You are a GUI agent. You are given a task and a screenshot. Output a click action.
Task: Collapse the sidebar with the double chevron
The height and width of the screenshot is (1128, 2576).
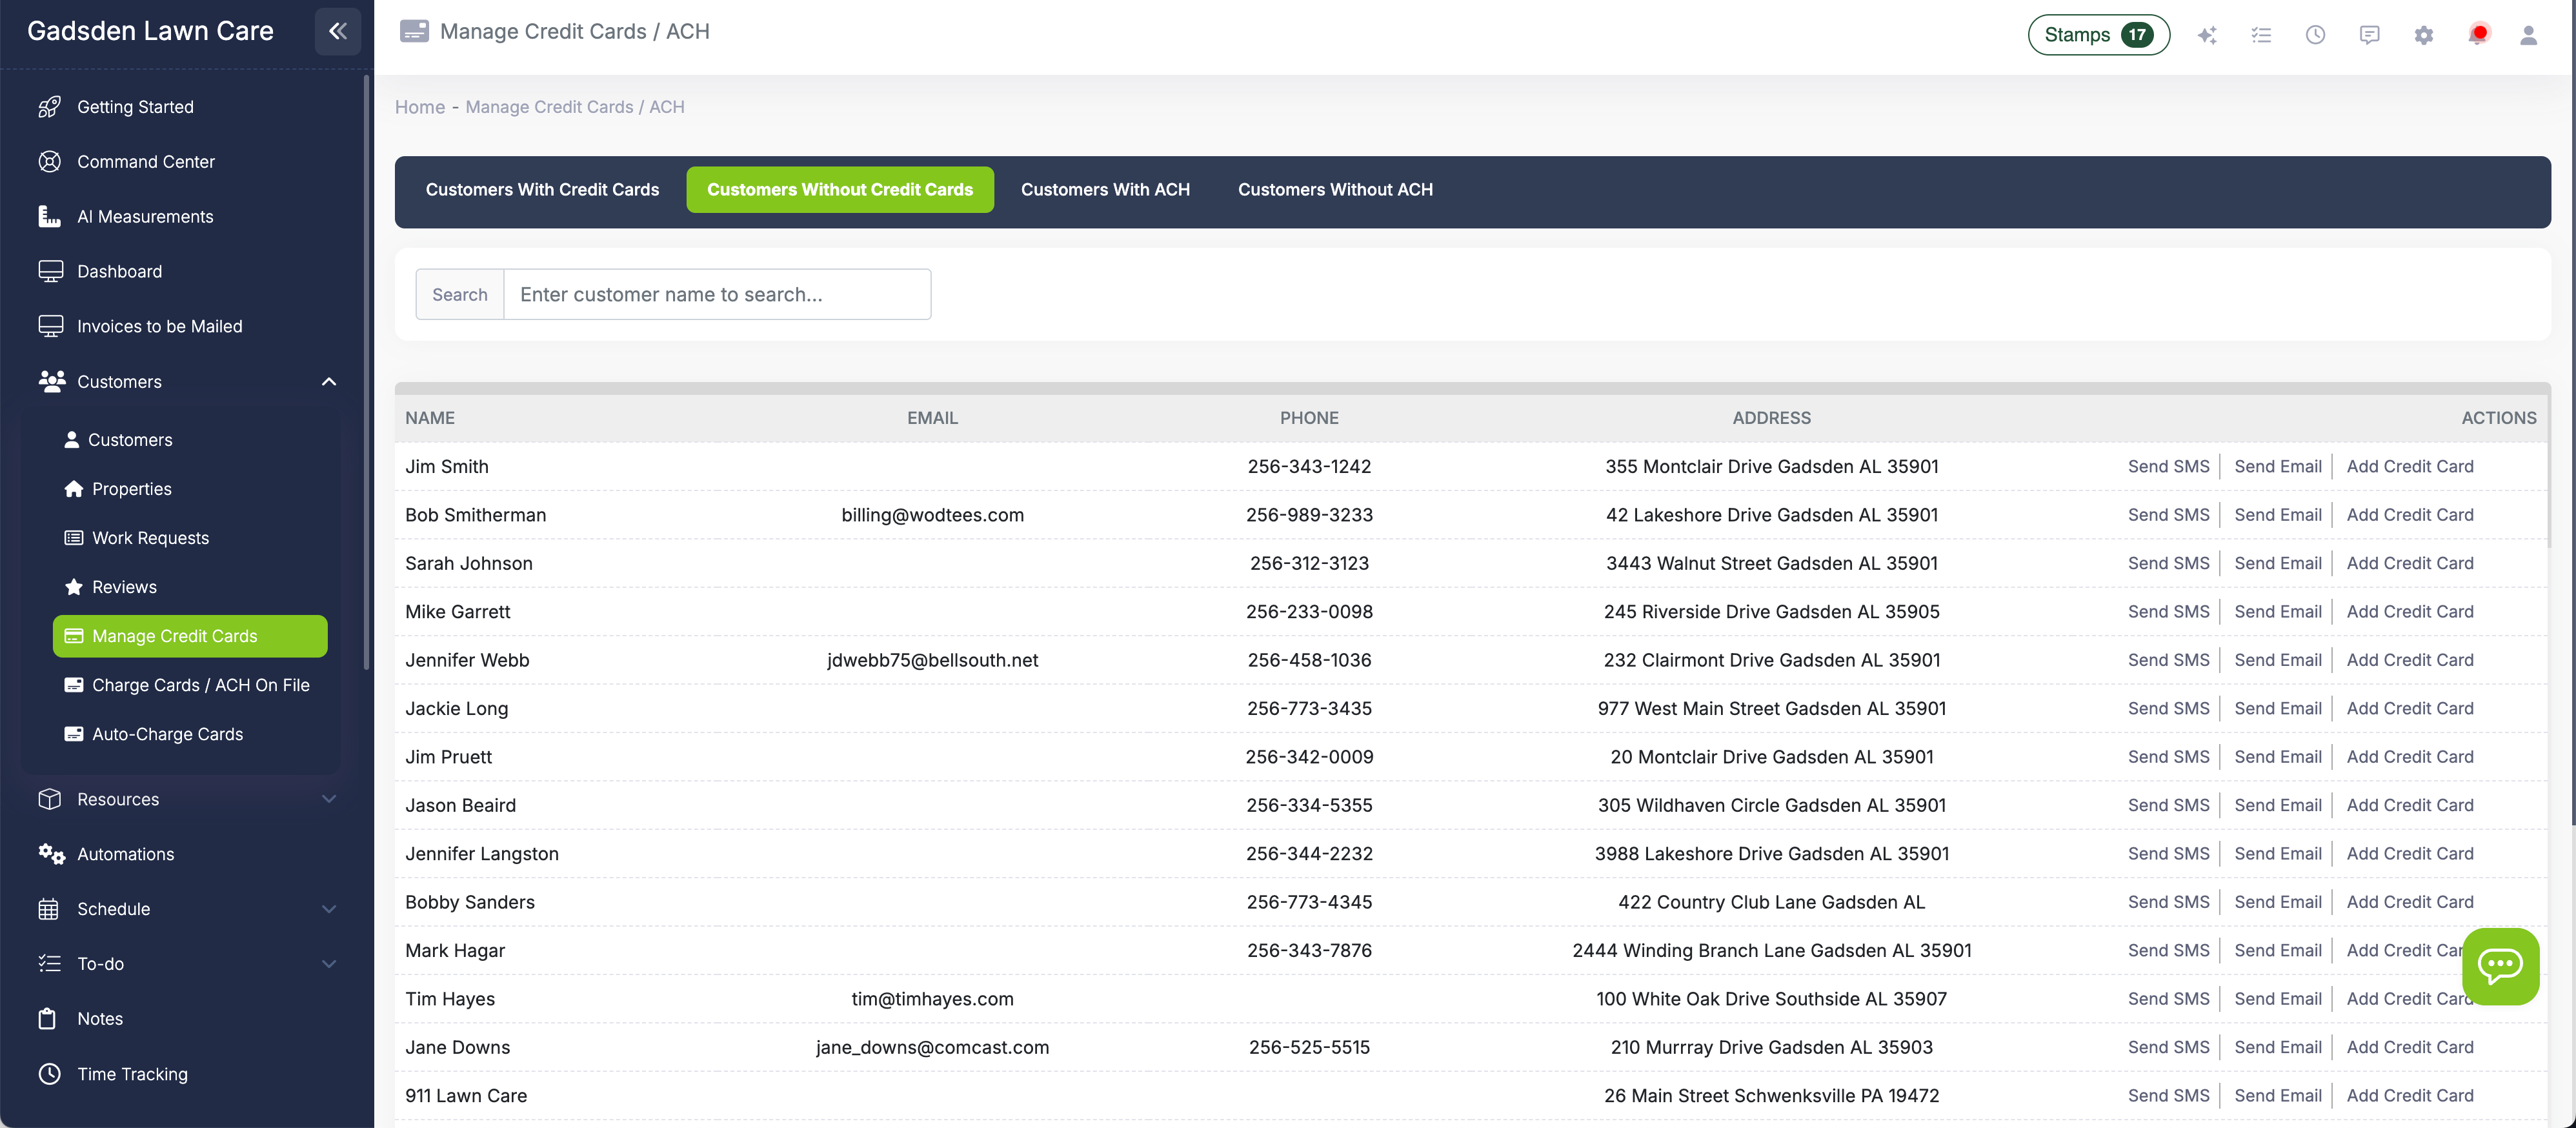click(x=337, y=31)
